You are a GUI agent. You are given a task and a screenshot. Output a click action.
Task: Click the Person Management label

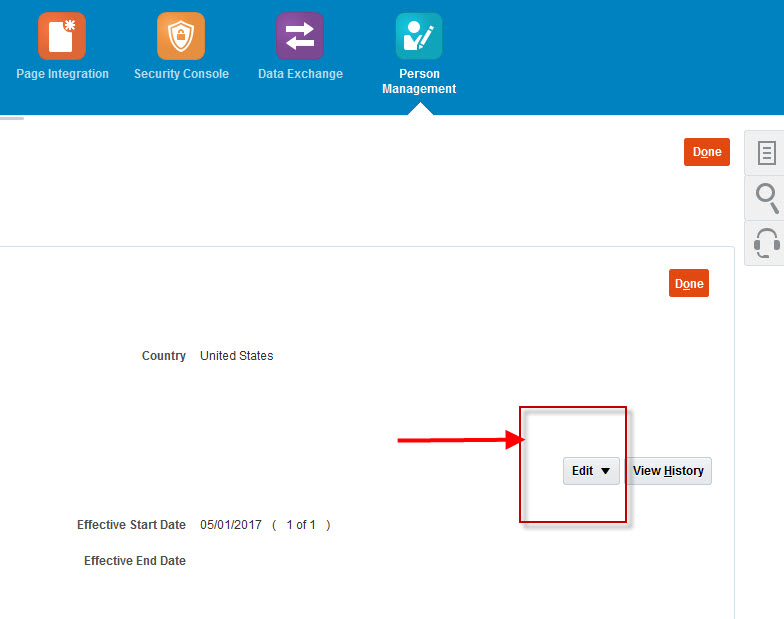419,81
